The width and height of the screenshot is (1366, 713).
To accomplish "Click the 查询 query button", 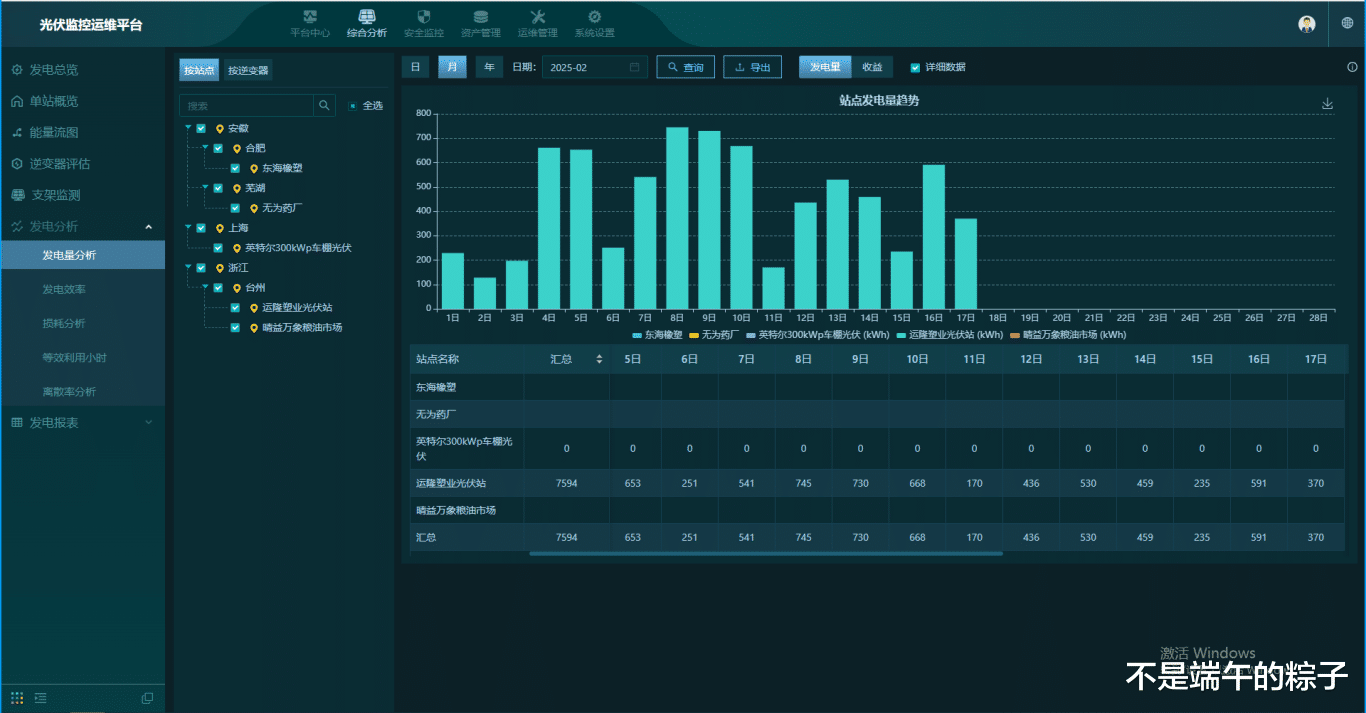I will tap(685, 67).
